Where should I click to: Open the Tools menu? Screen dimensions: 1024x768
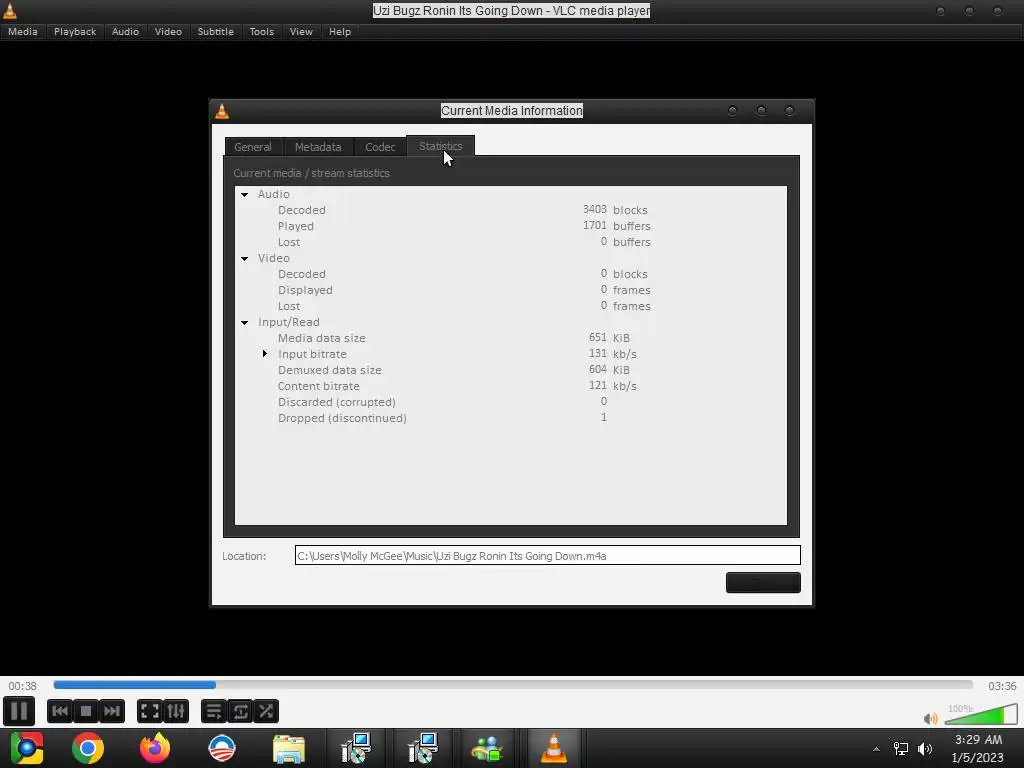click(262, 31)
